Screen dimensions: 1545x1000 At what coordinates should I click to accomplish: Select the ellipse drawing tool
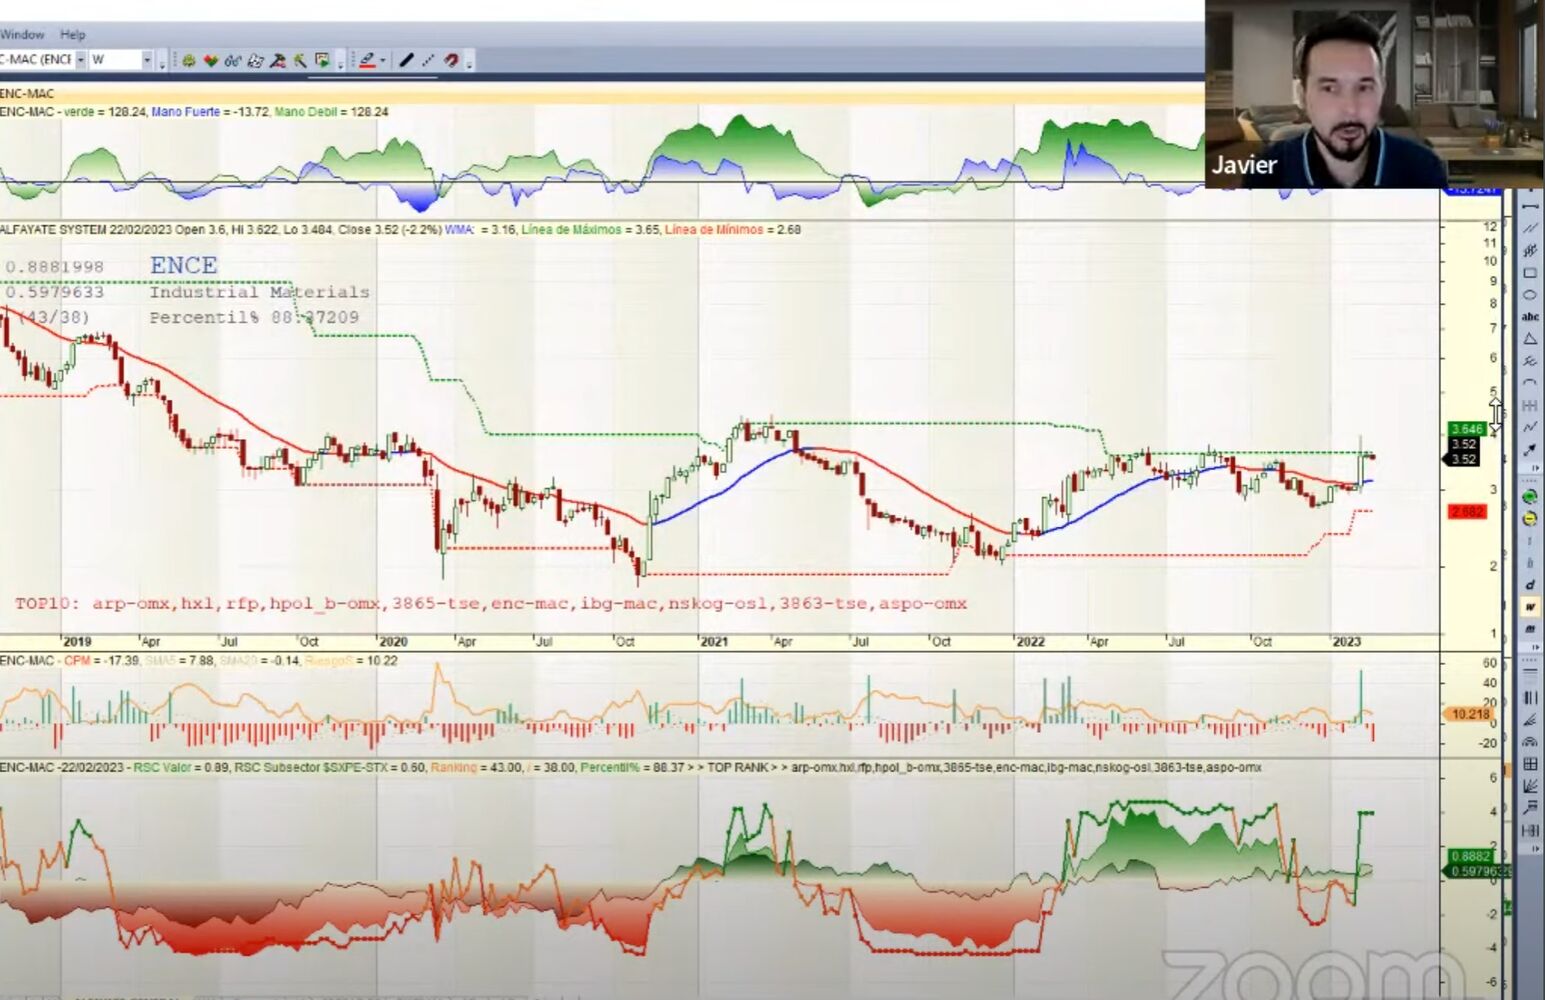(x=1530, y=294)
